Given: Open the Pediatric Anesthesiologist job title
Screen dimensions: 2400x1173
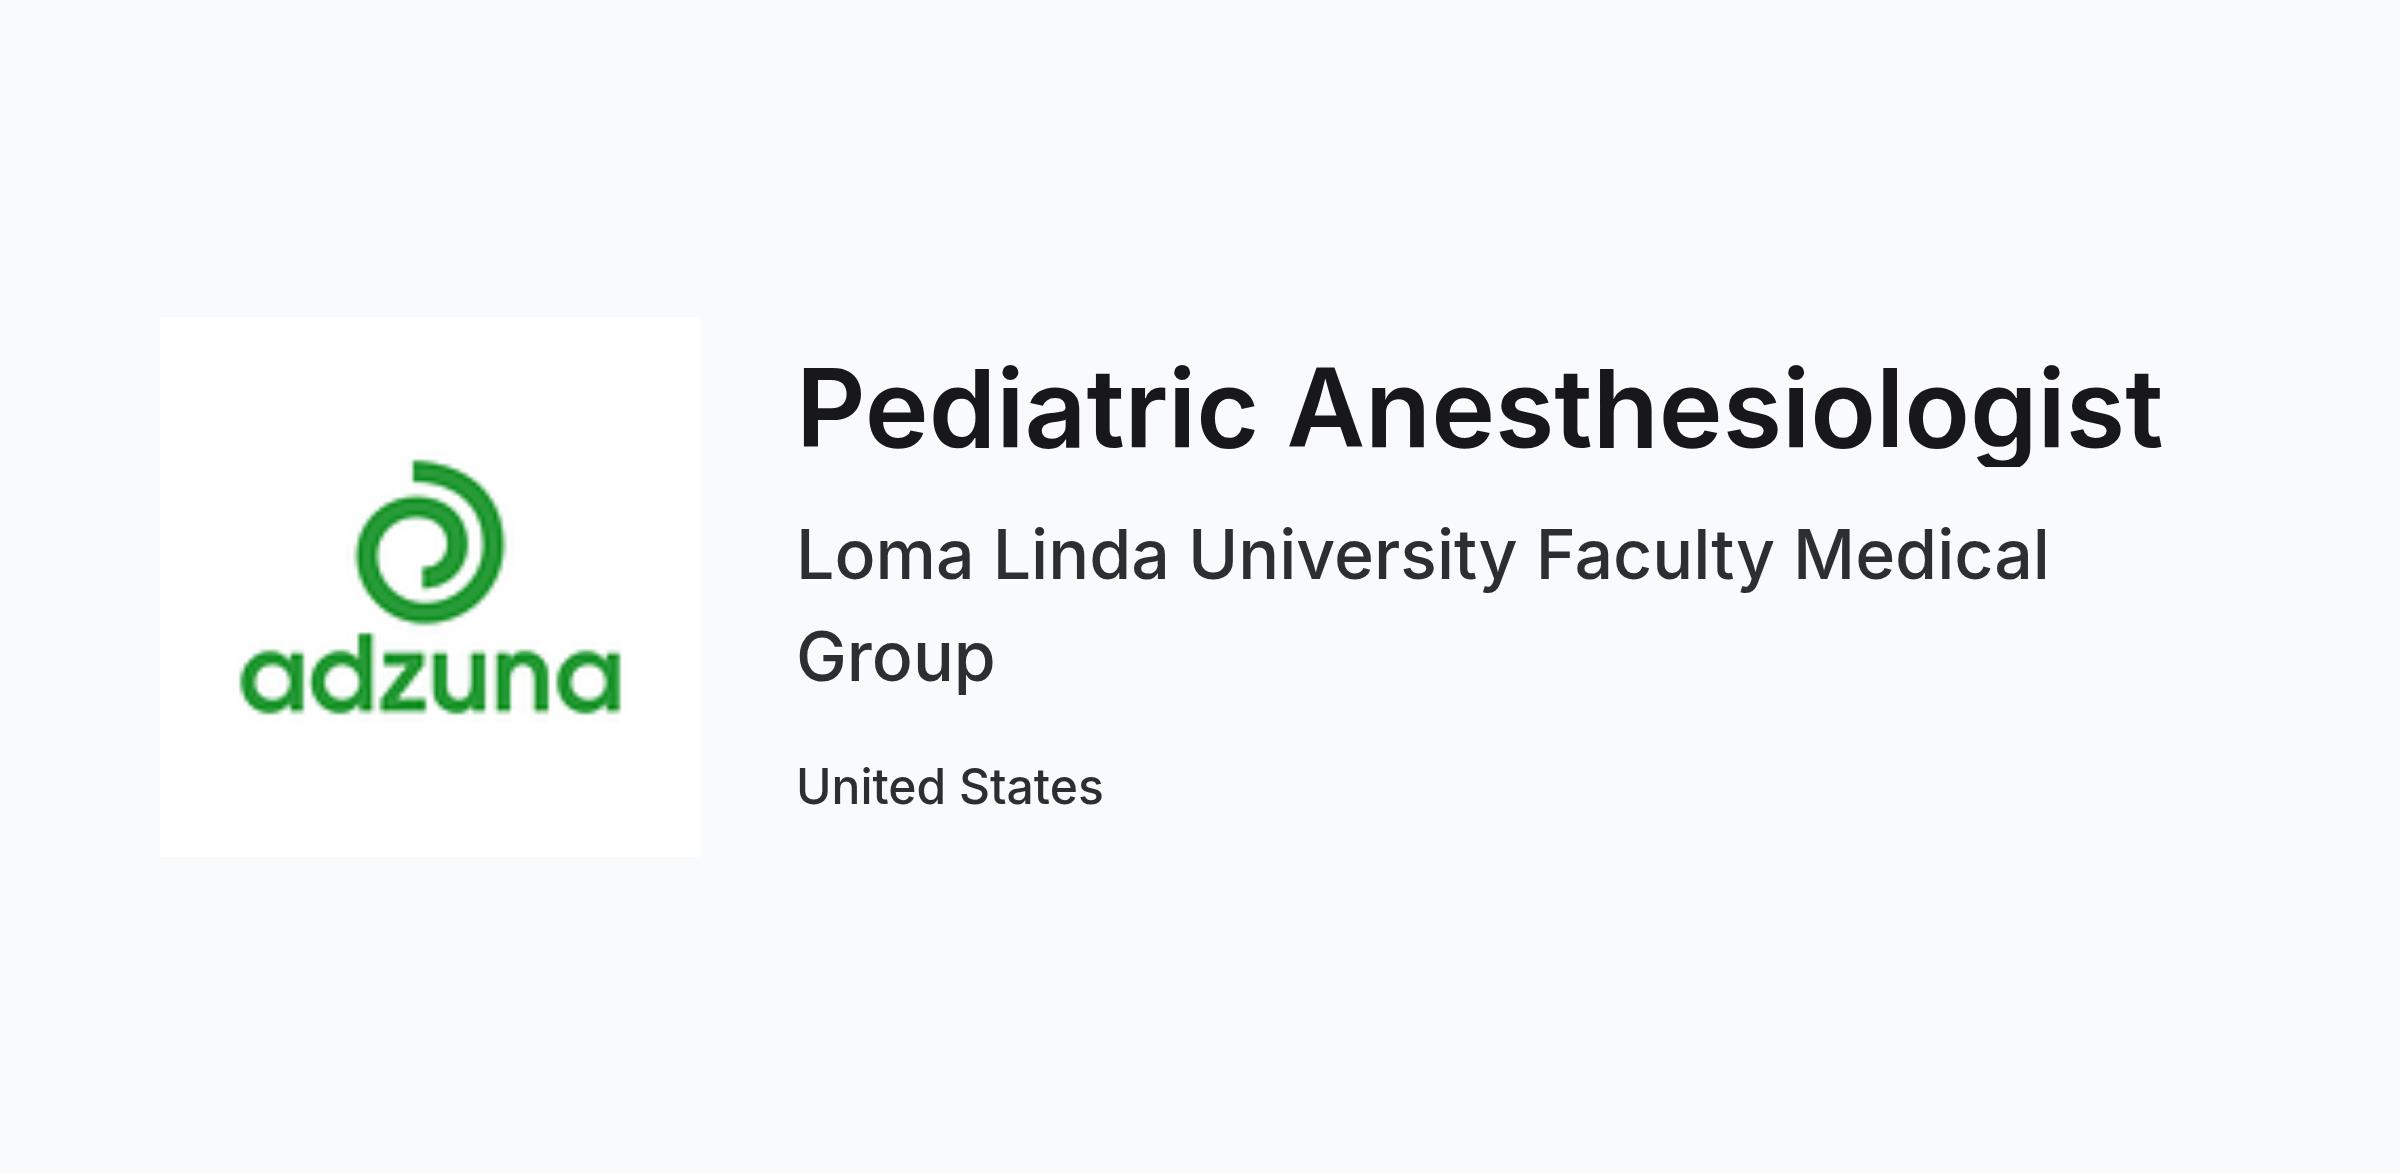Looking at the screenshot, I should [1479, 410].
